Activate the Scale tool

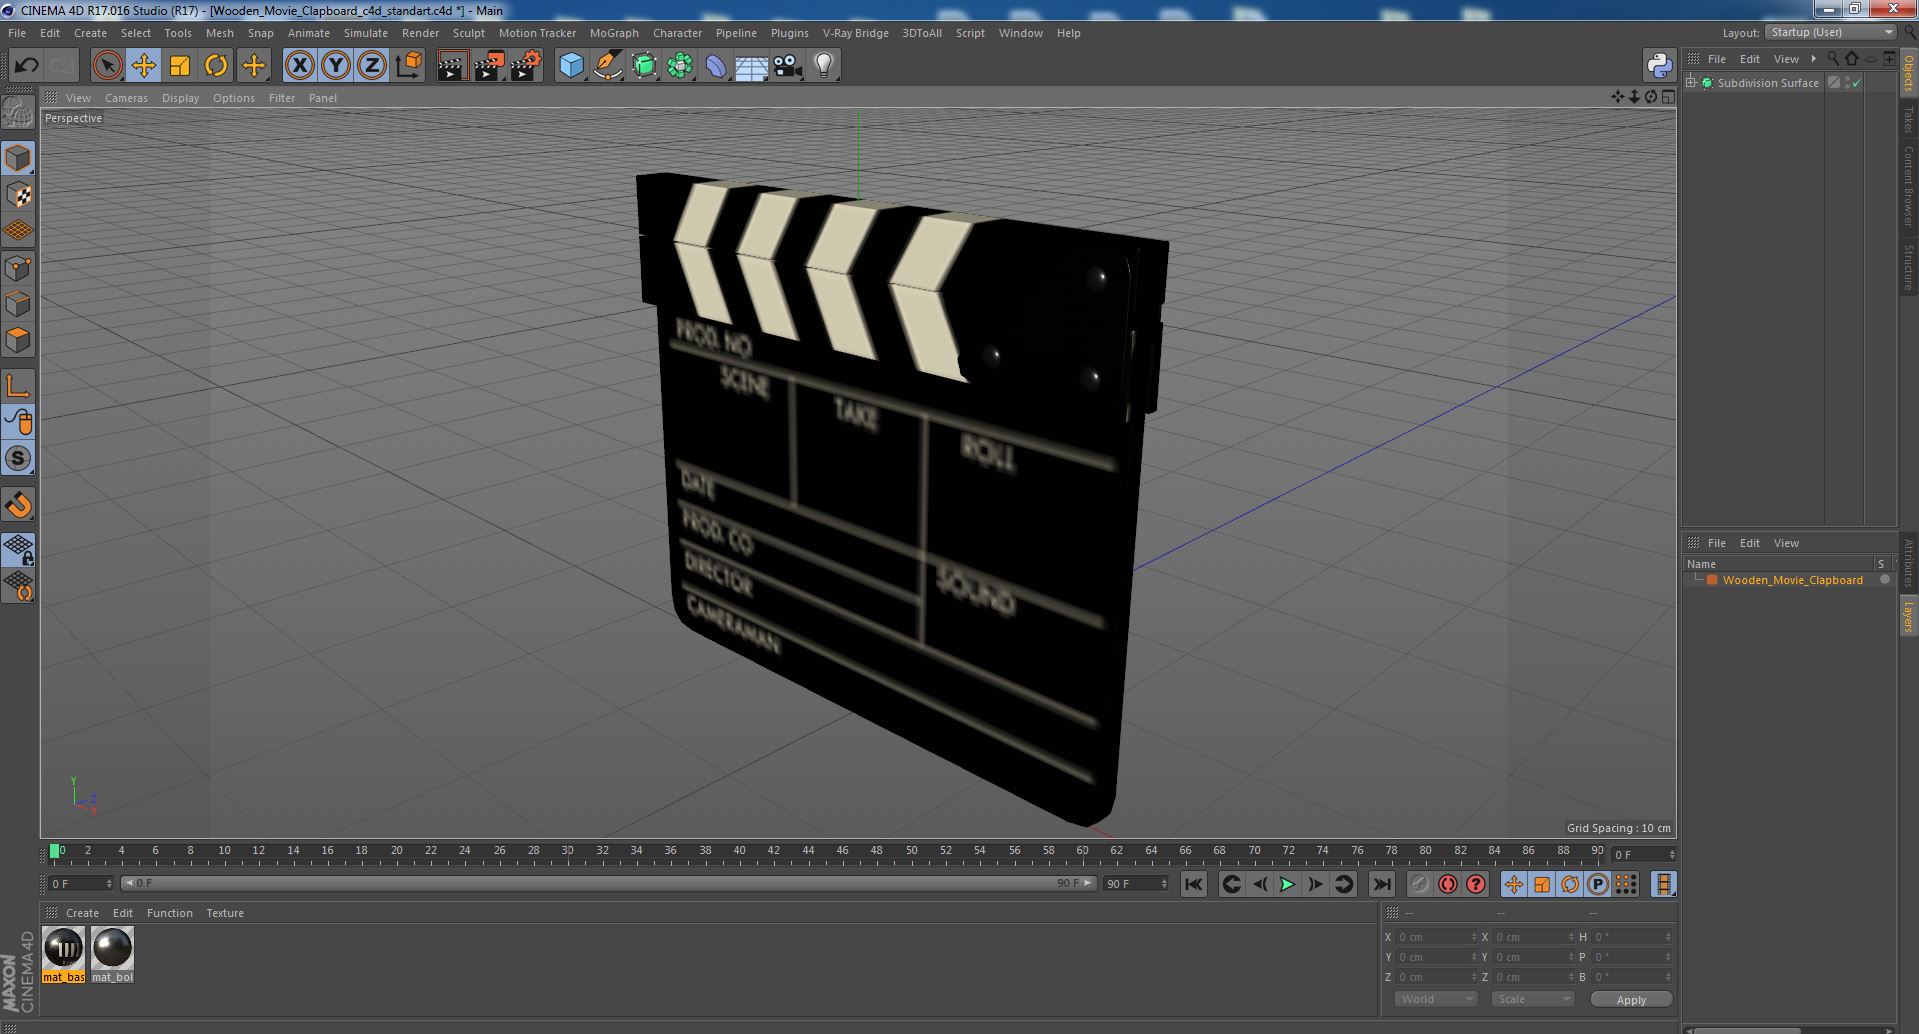pyautogui.click(x=180, y=66)
